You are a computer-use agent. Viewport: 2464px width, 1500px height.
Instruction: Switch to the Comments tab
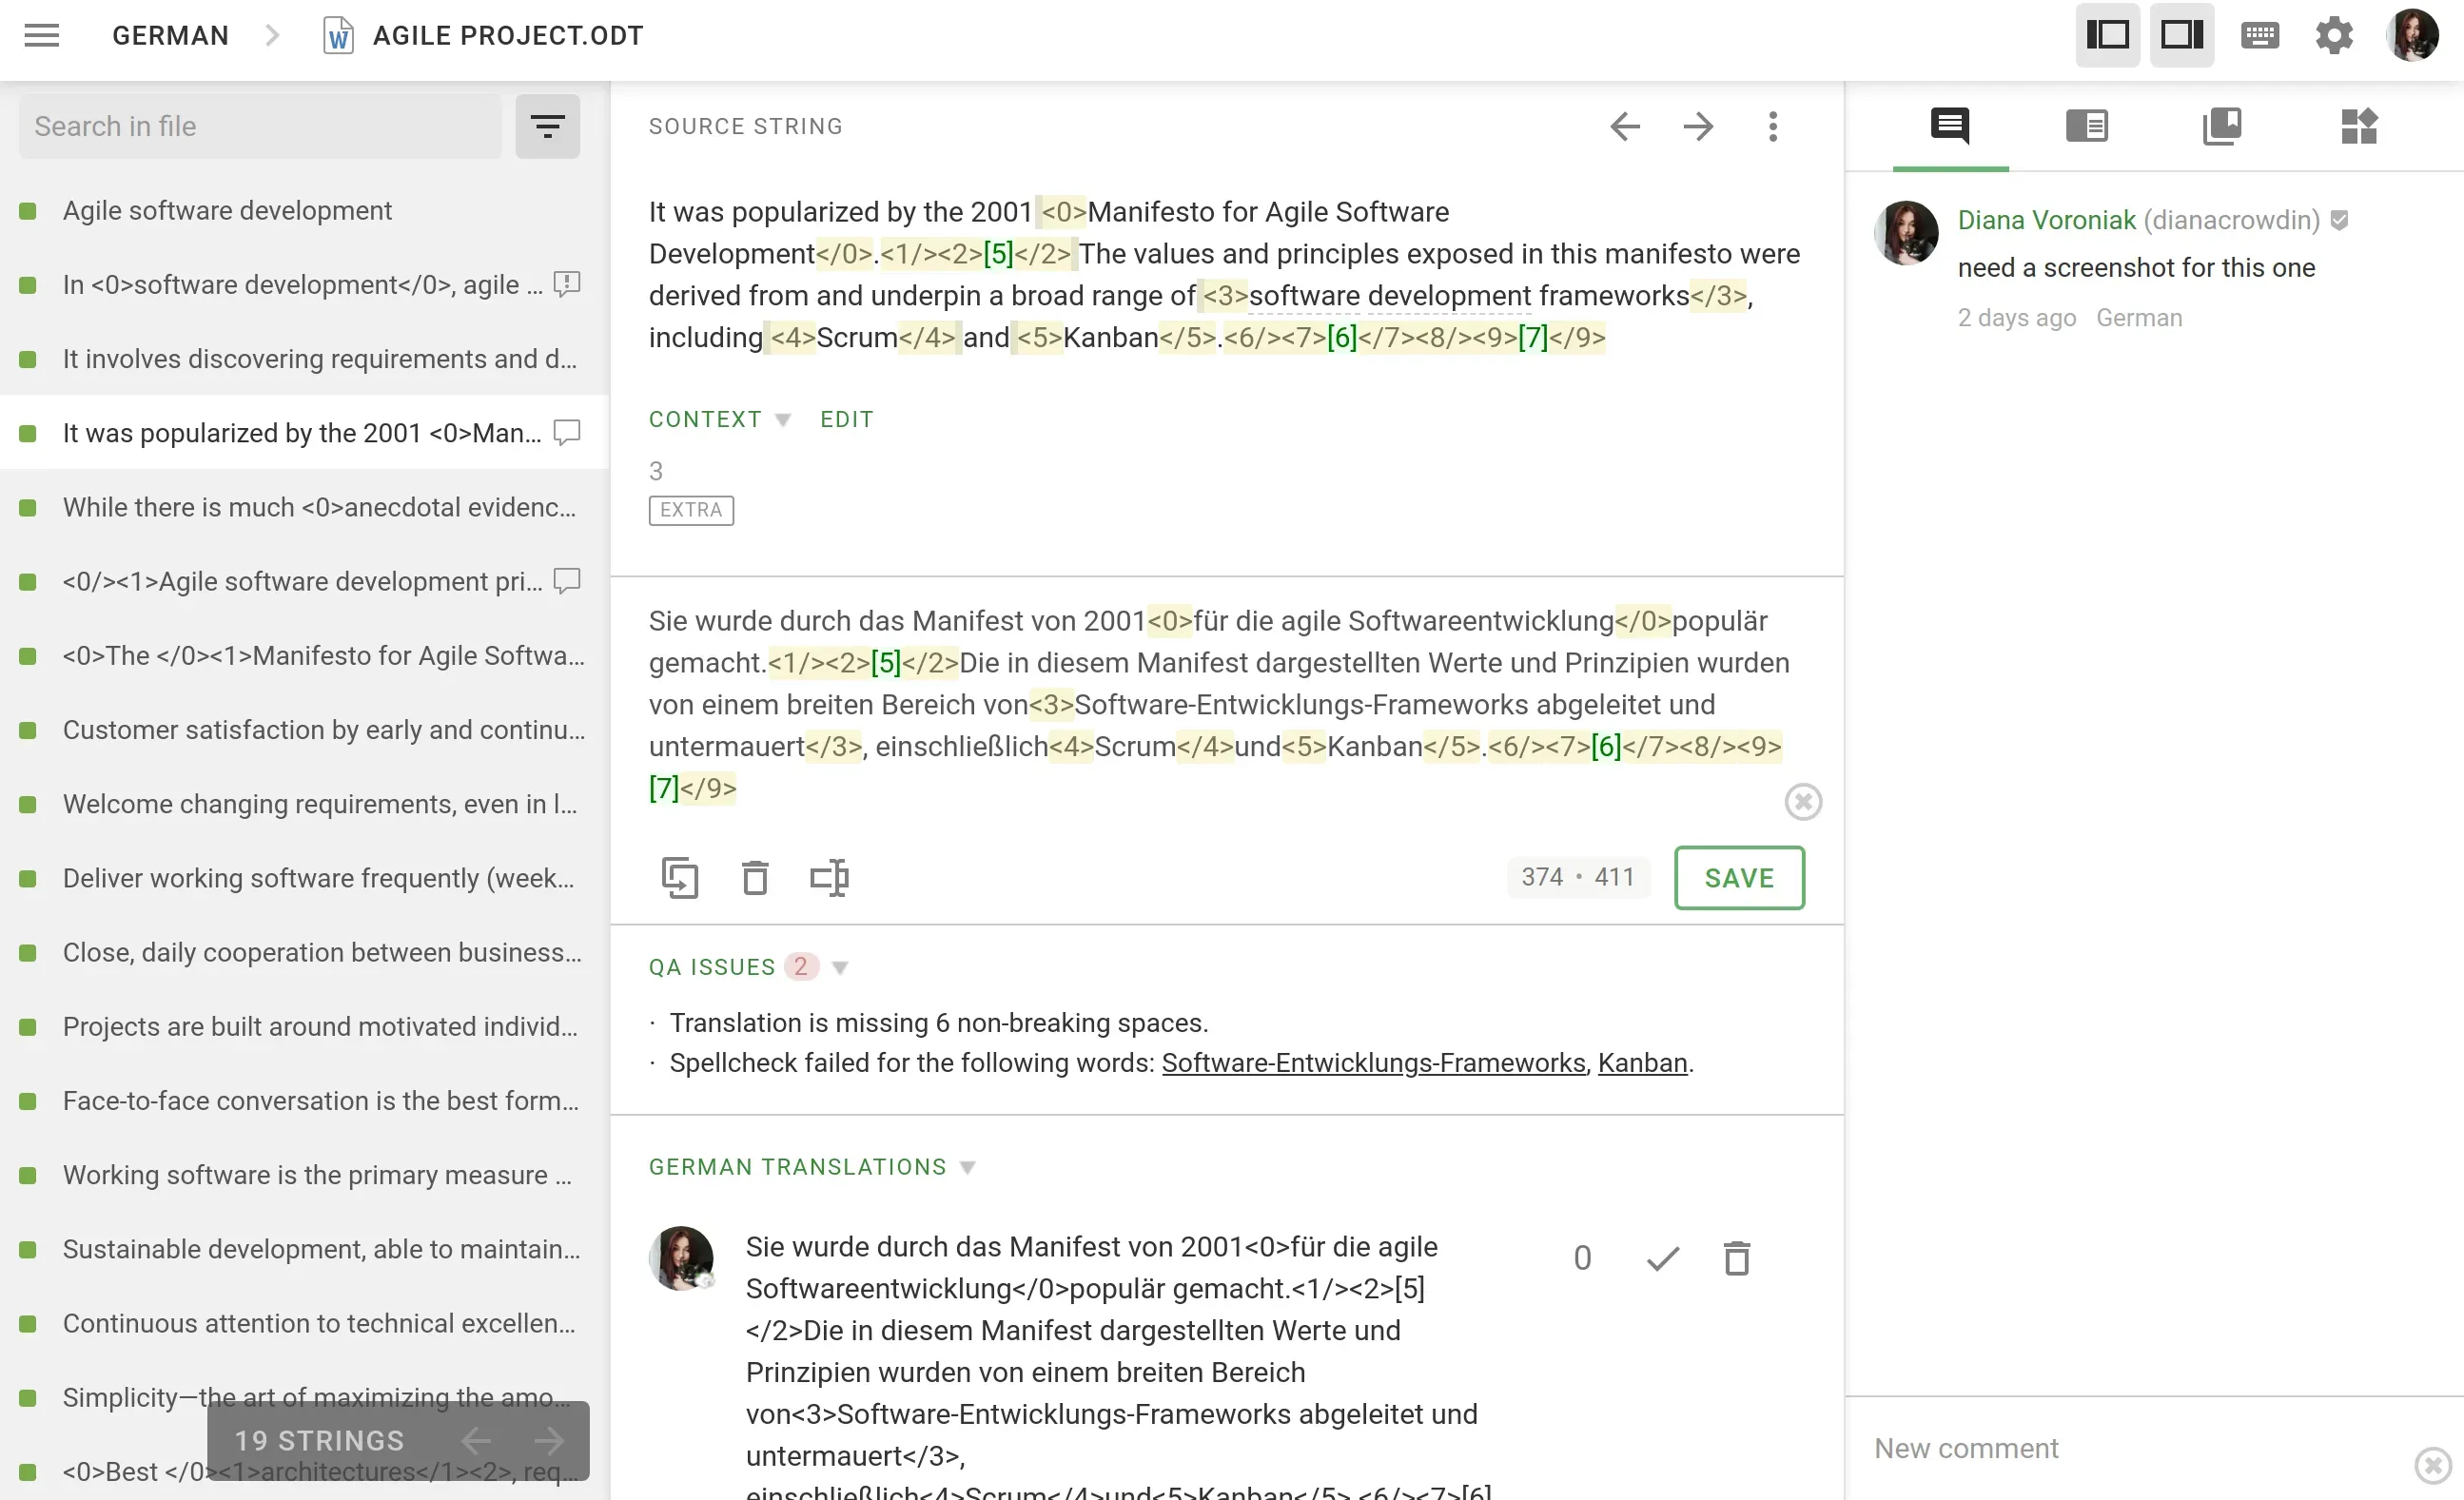tap(1950, 126)
